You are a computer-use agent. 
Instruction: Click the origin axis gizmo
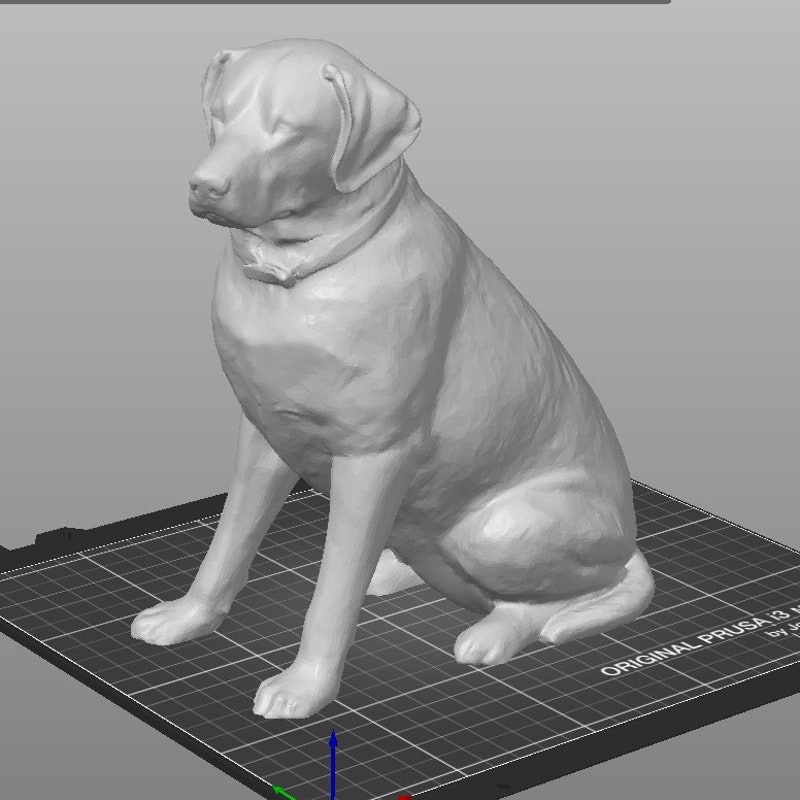(334, 790)
